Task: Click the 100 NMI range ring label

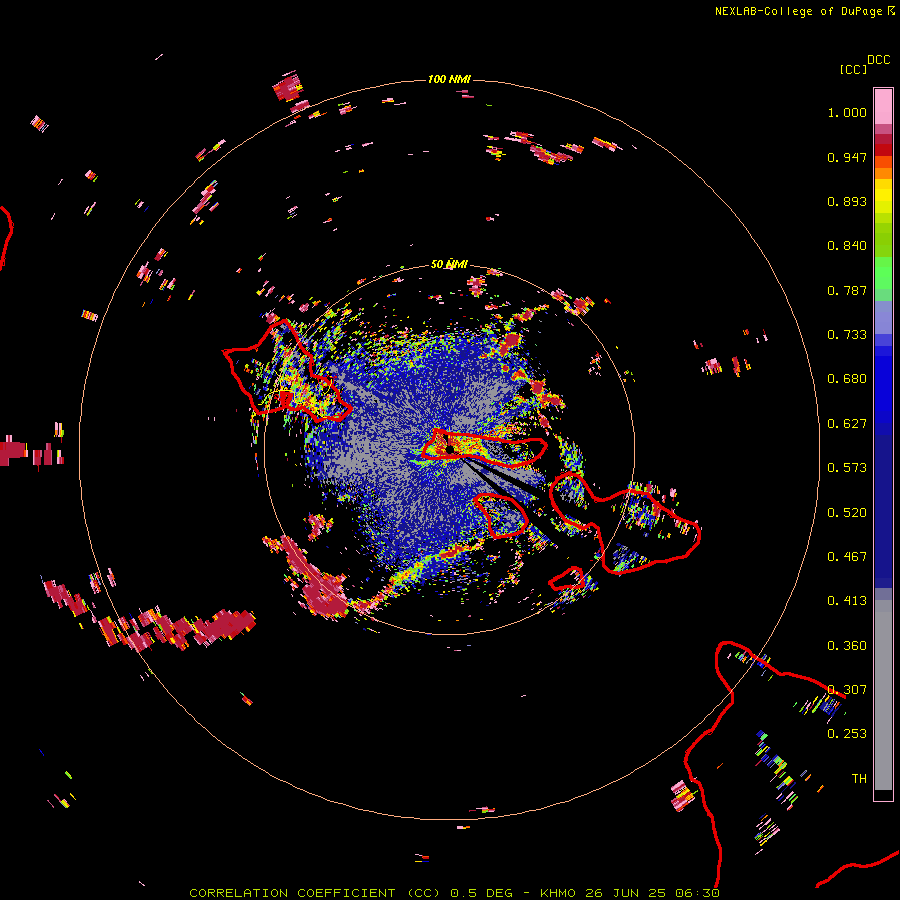Action: click(x=449, y=79)
